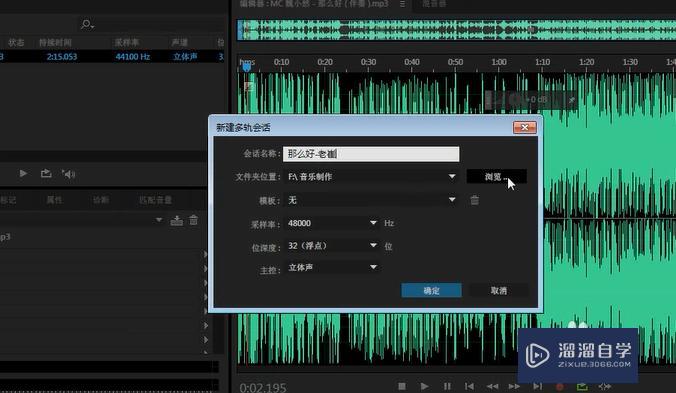Click the blue playhead marker on the timeline
This screenshot has width=676, height=393.
coord(246,67)
